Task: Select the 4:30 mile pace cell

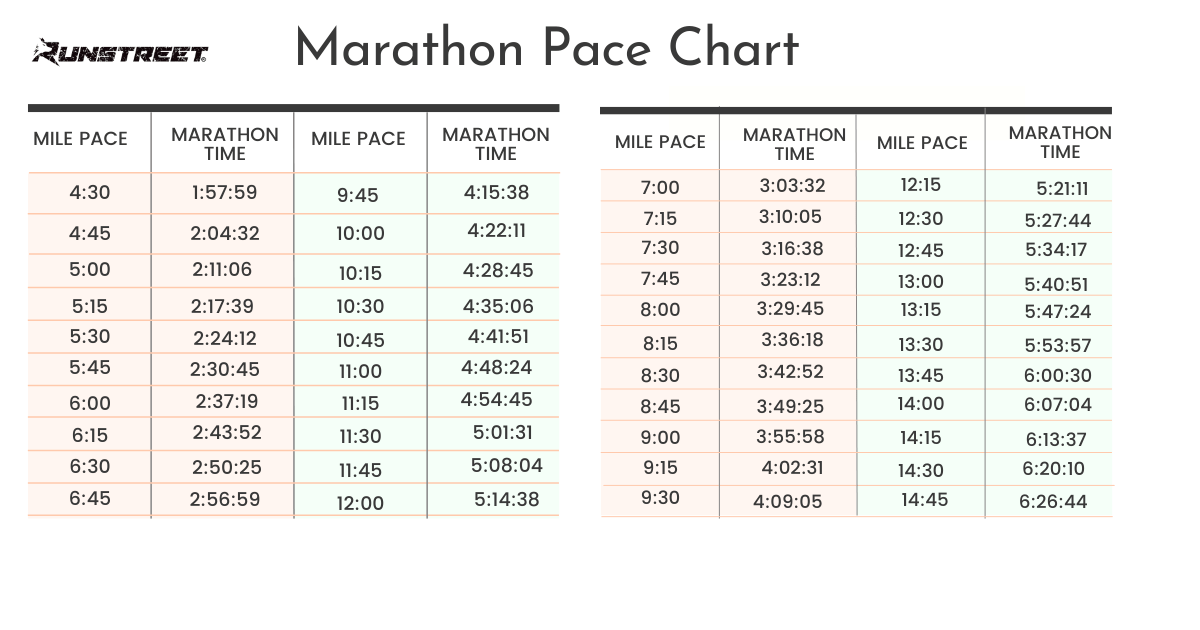Action: tap(90, 193)
